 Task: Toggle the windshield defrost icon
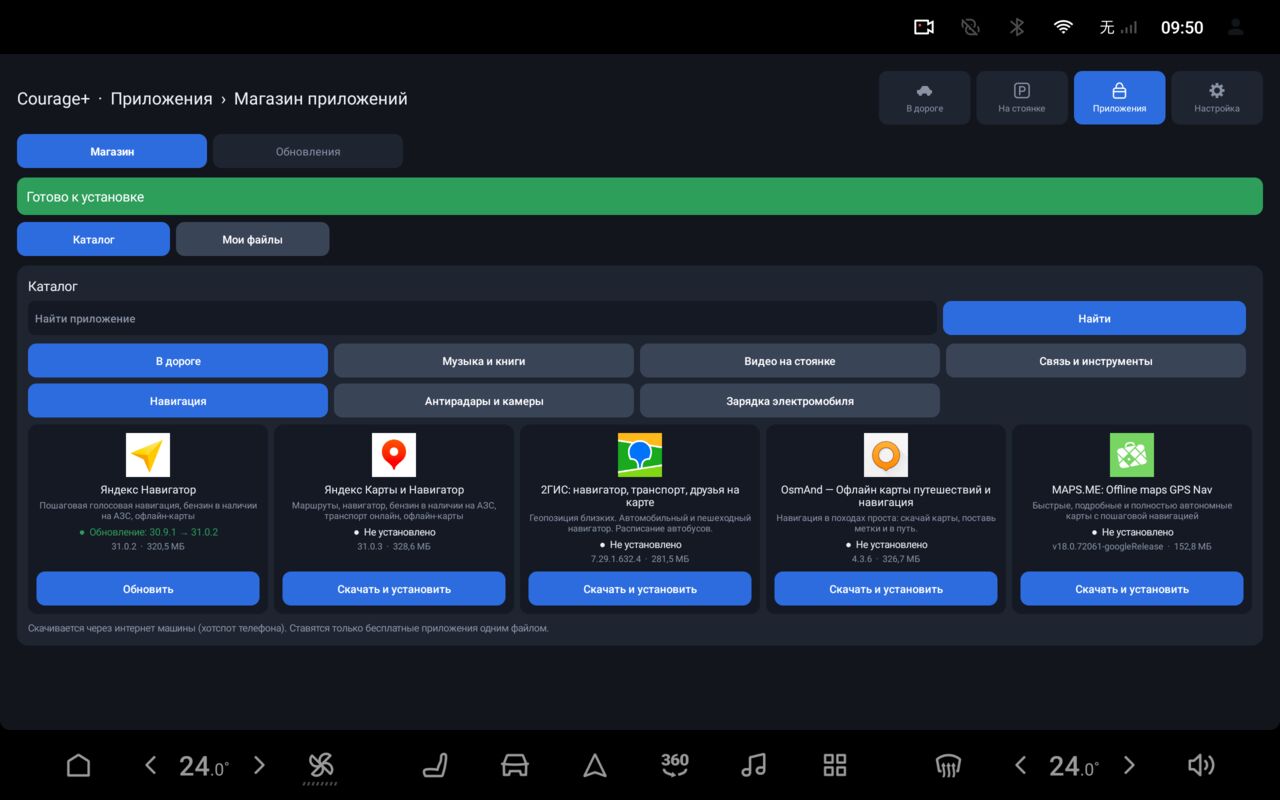tap(948, 766)
